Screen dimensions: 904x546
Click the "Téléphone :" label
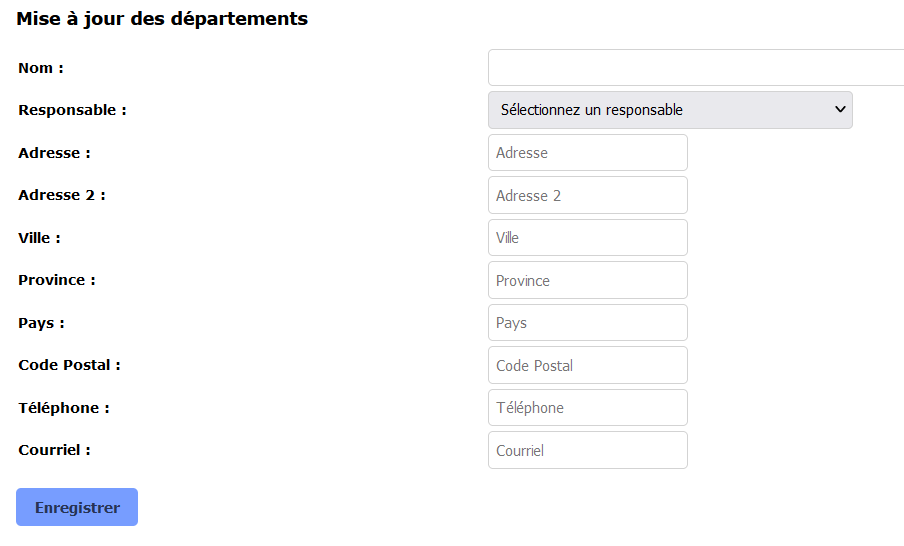point(64,408)
